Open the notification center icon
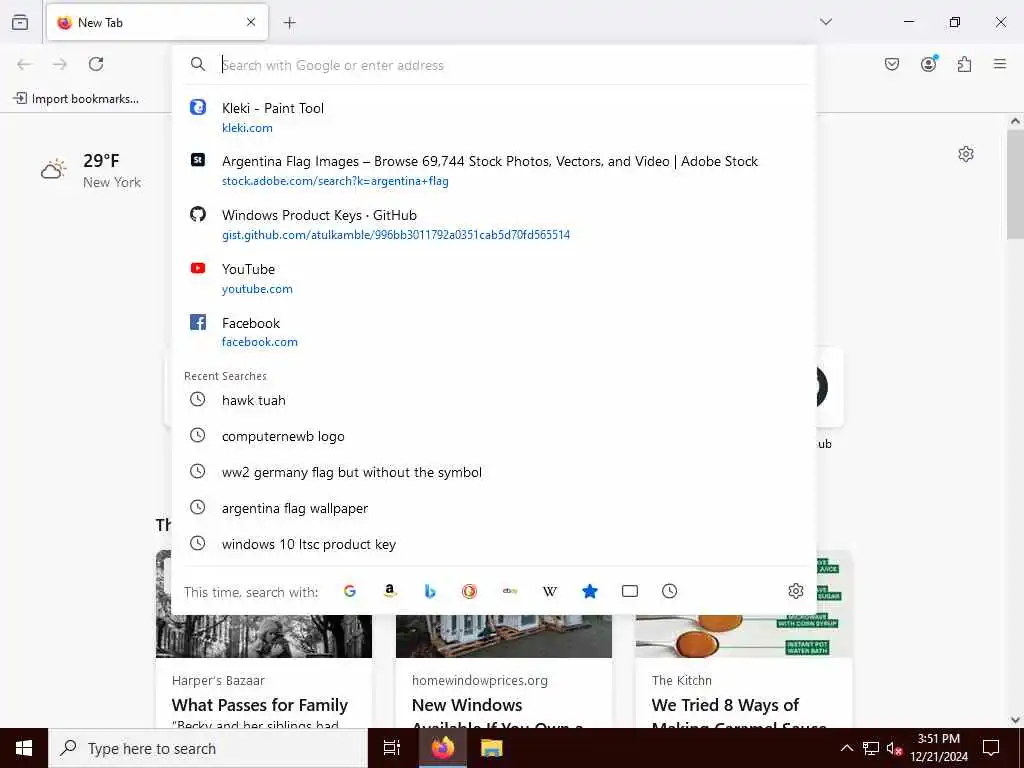This screenshot has height=768, width=1024. click(991, 748)
